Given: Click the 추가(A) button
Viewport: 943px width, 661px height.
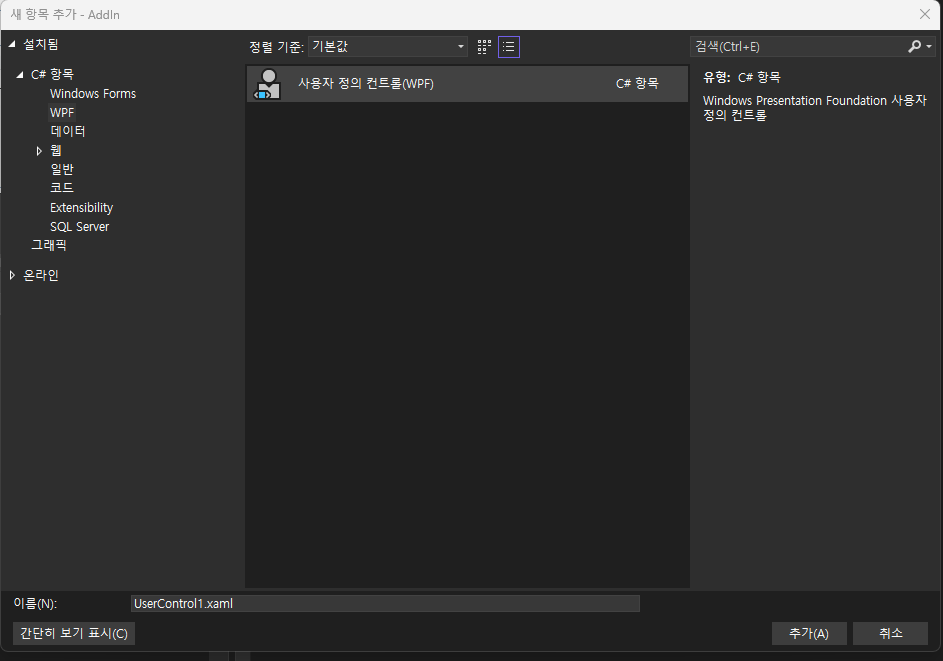Looking at the screenshot, I should pyautogui.click(x=809, y=633).
